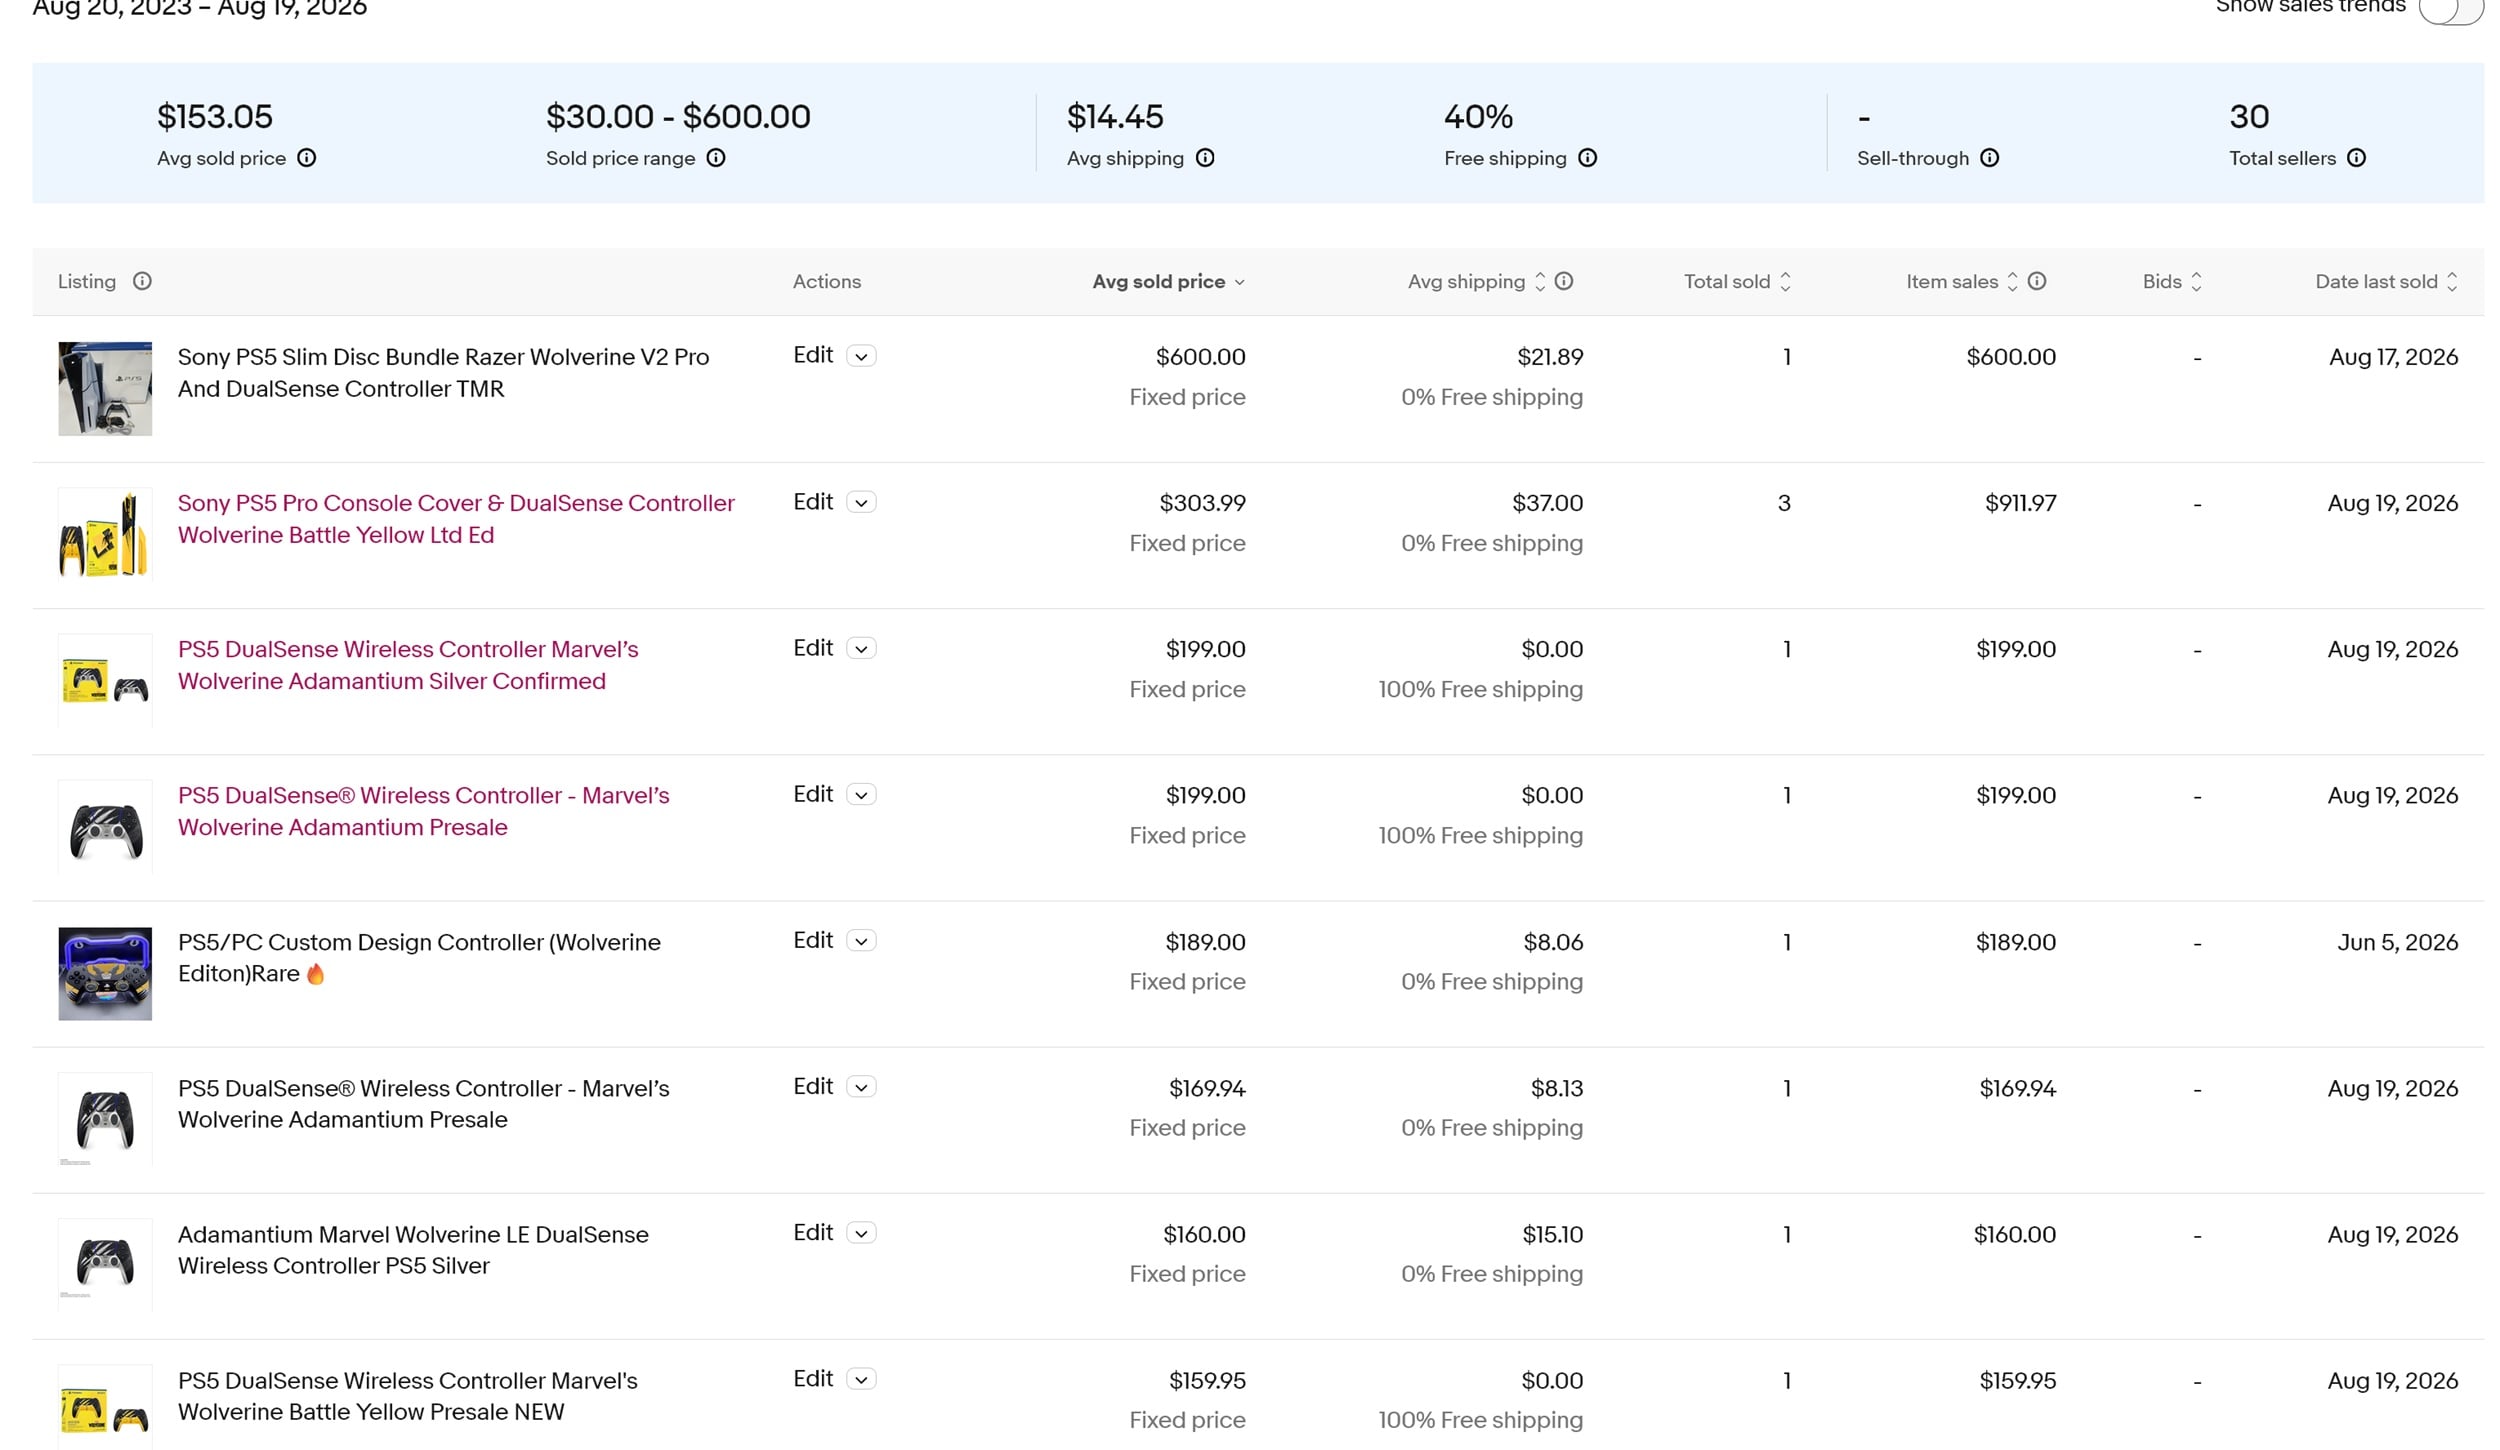This screenshot has height=1450, width=2500.
Task: Select the $30.00 - $600.00 price range value
Action: click(678, 117)
